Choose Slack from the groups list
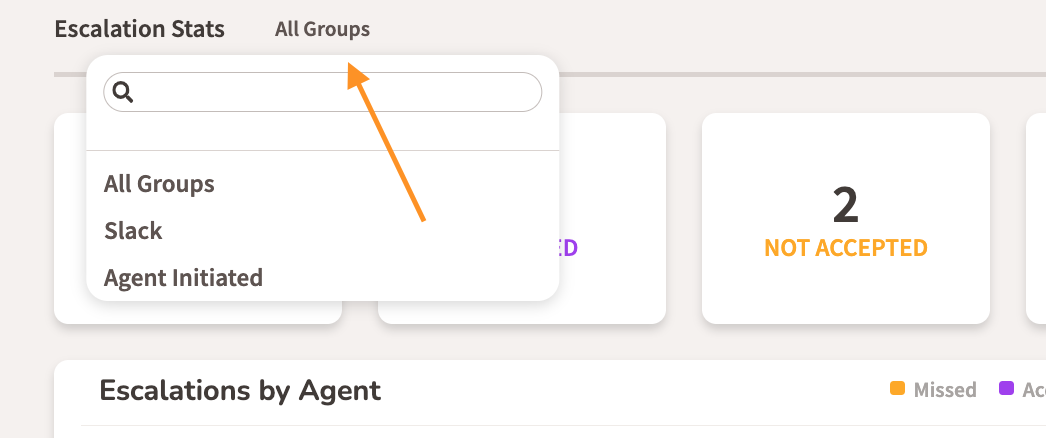The image size is (1046, 438). coord(133,231)
